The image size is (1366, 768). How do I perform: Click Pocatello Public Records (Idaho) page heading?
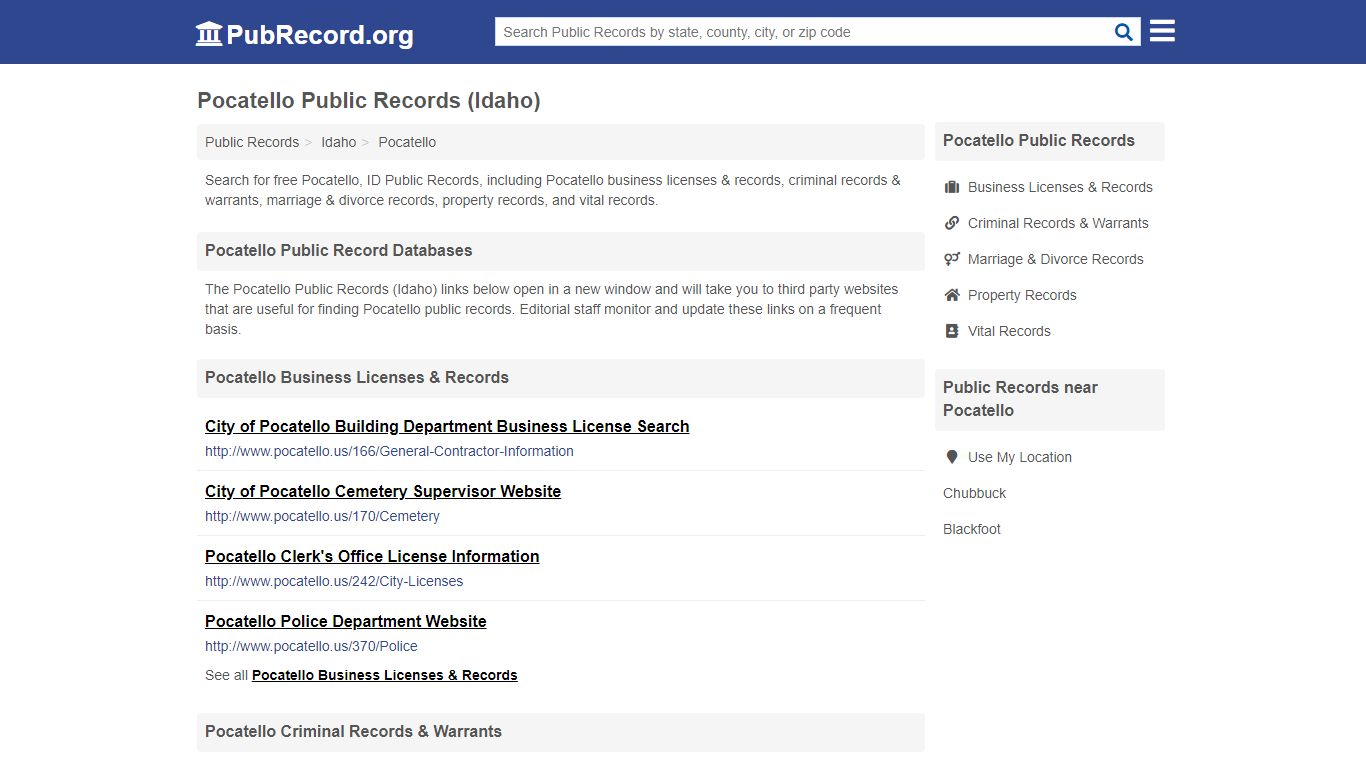point(369,100)
